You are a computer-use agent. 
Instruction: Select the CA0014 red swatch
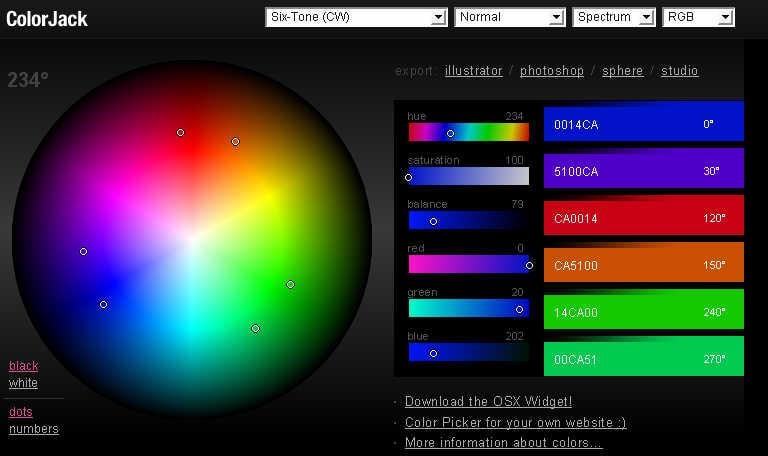644,215
